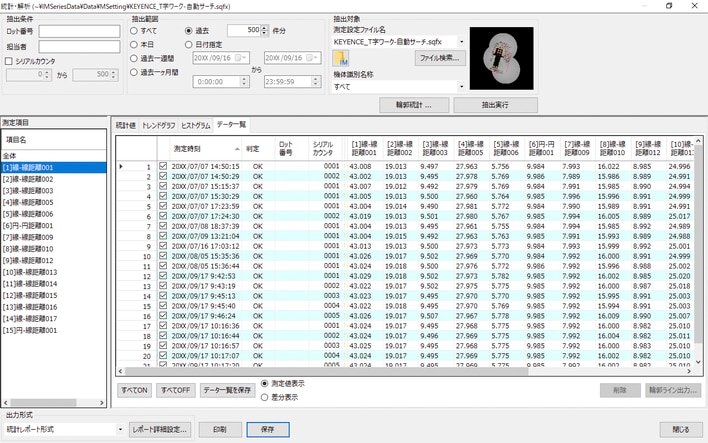Image resolution: width=708 pixels, height=443 pixels.
Task: Select [15]円-線距離001 in item list
Action: 54,330
